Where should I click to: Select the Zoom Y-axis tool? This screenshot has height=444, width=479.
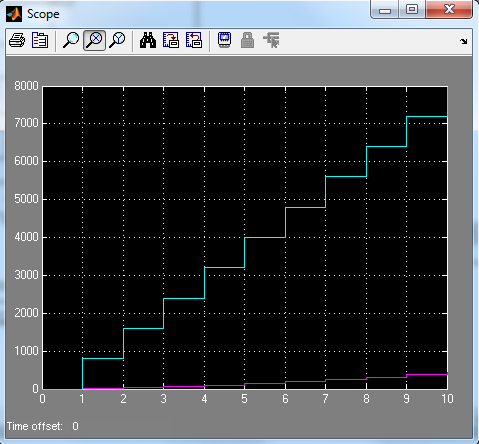click(x=117, y=41)
